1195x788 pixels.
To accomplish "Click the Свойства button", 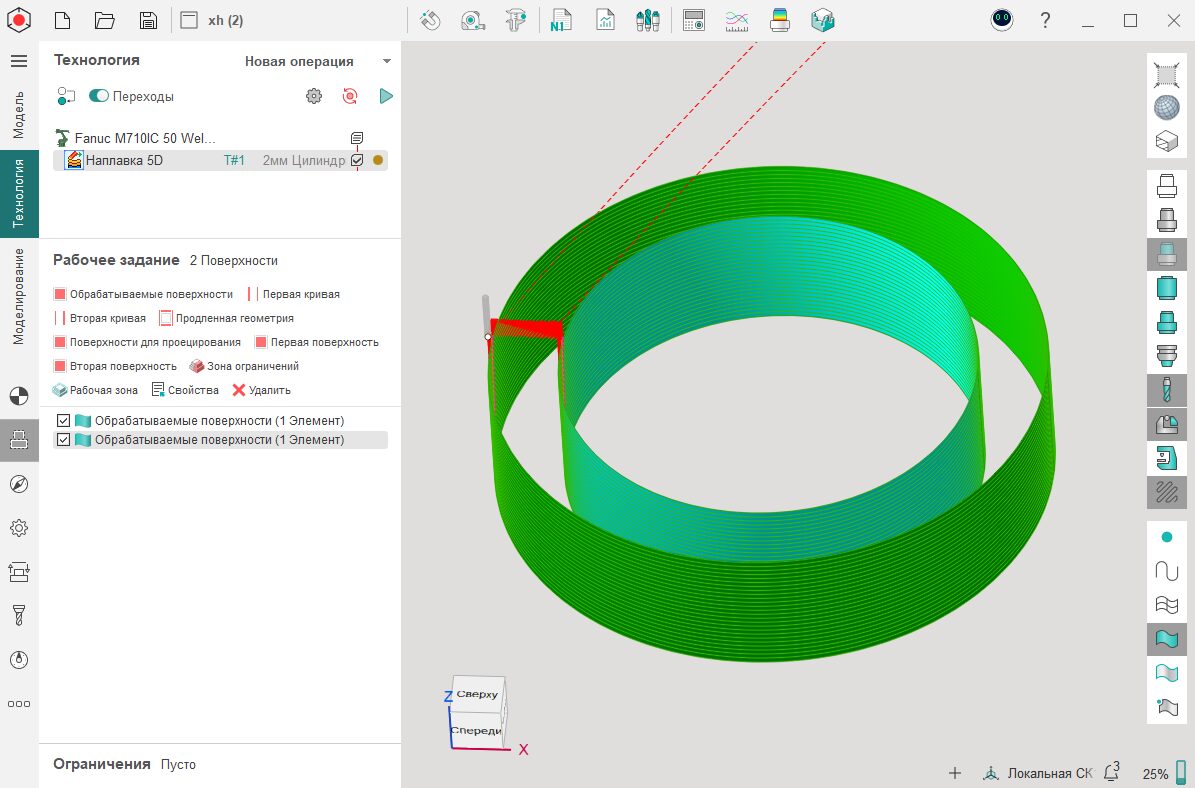I will (185, 390).
